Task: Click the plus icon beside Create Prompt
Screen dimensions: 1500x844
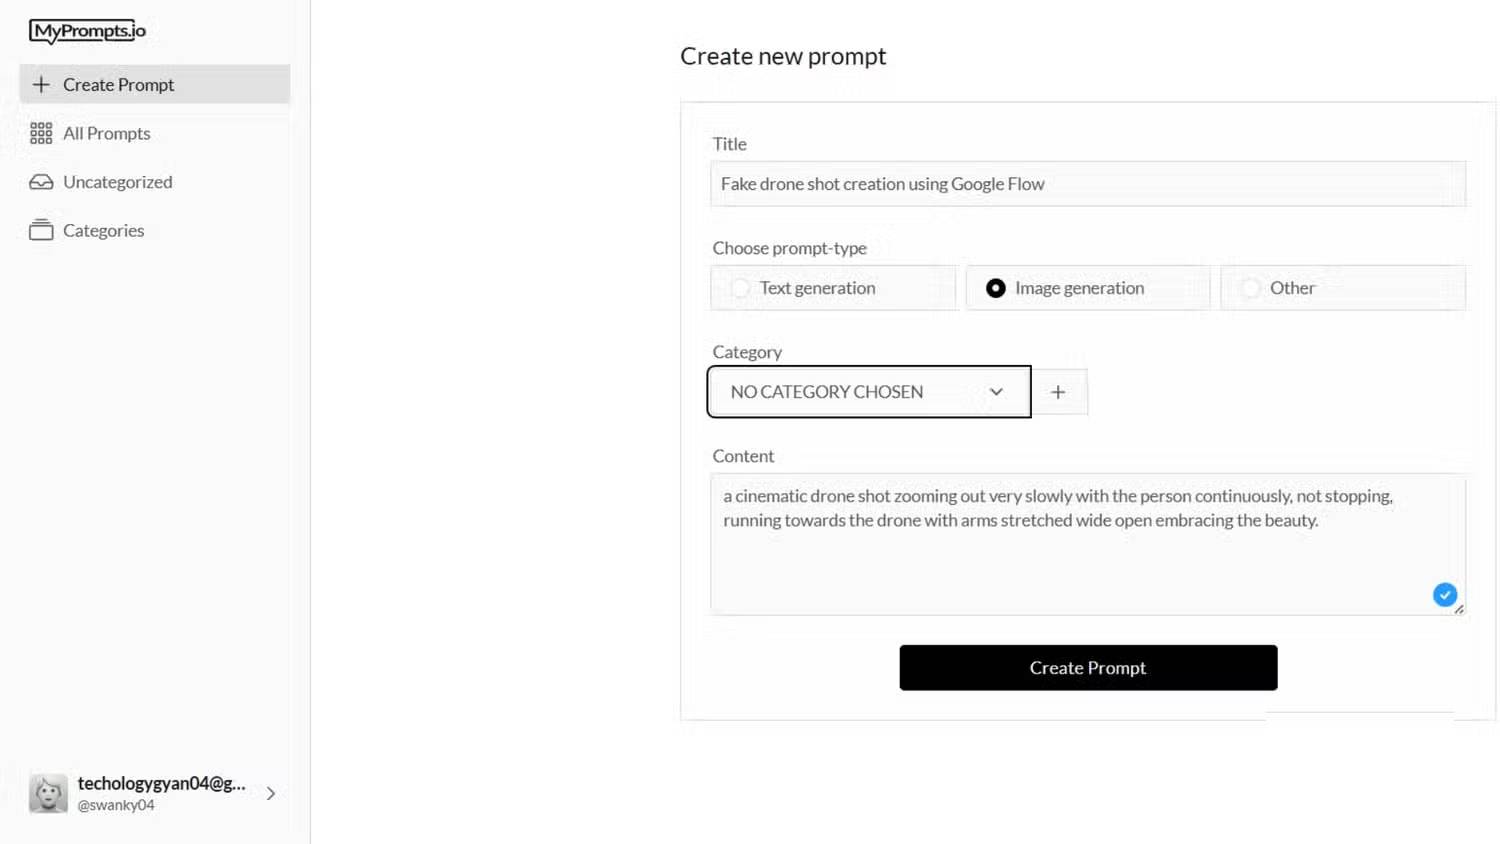Action: [41, 85]
